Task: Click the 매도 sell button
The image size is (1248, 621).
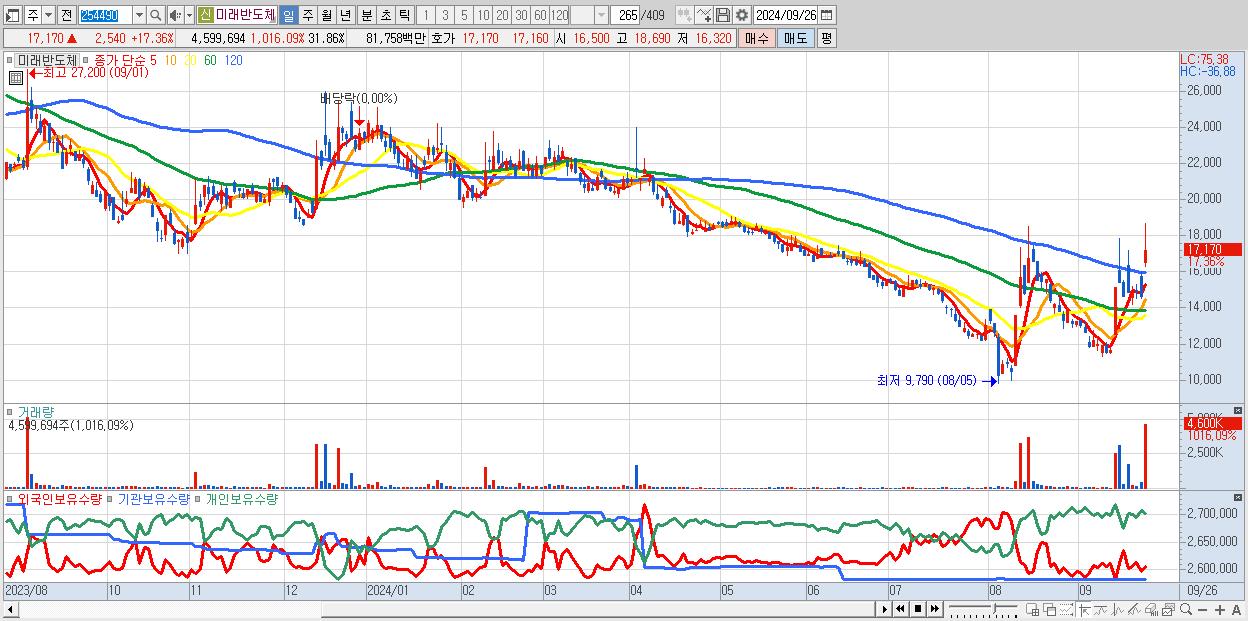Action: (x=796, y=38)
